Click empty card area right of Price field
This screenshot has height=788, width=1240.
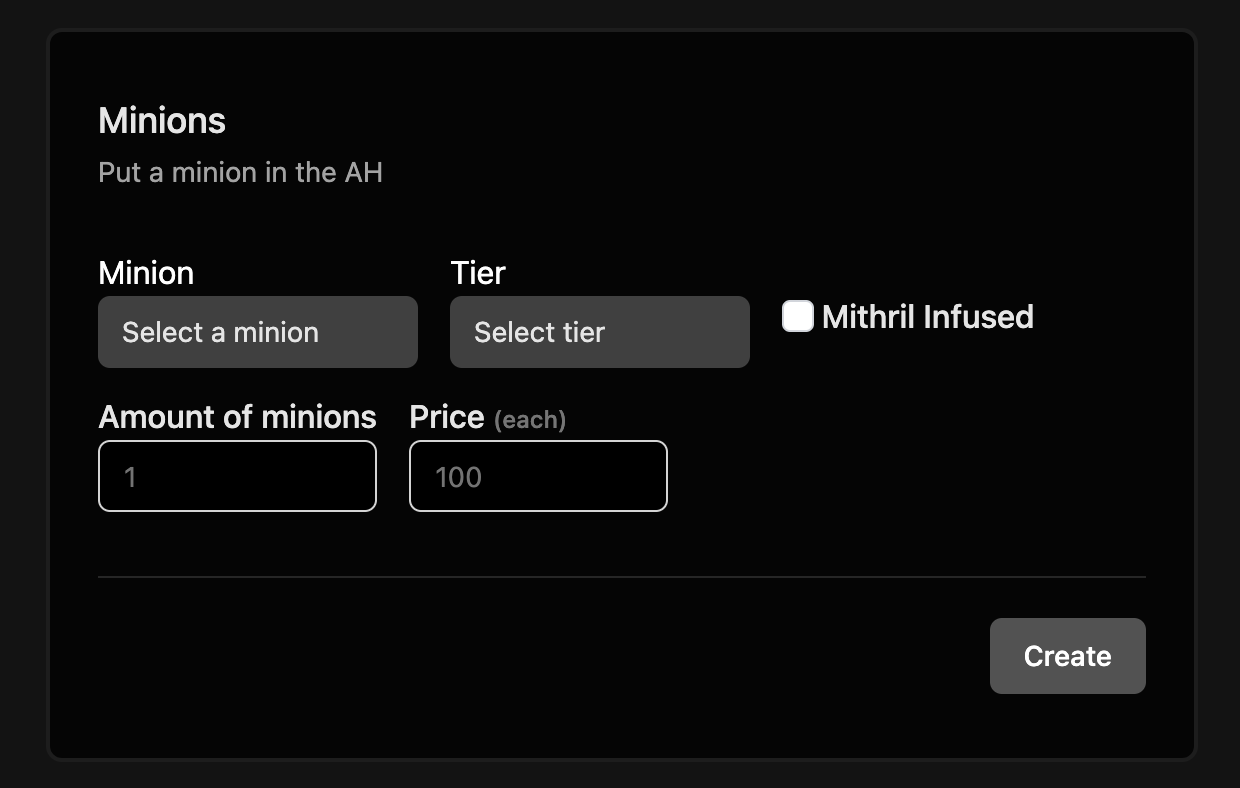tap(900, 476)
